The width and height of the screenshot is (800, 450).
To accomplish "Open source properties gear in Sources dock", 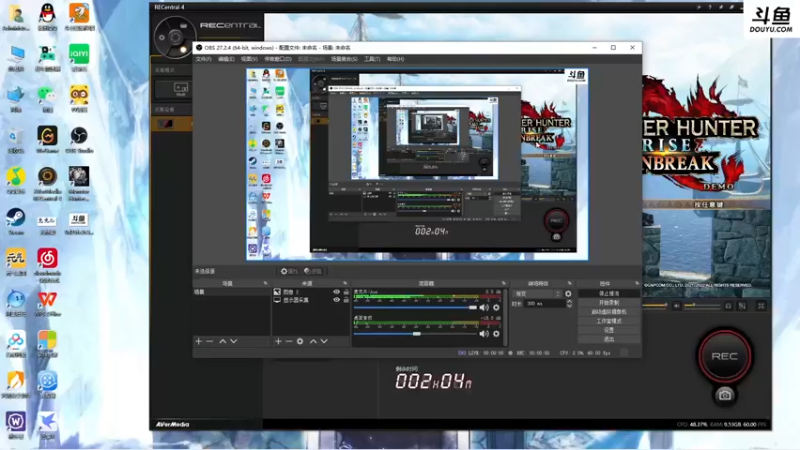I will coord(300,341).
